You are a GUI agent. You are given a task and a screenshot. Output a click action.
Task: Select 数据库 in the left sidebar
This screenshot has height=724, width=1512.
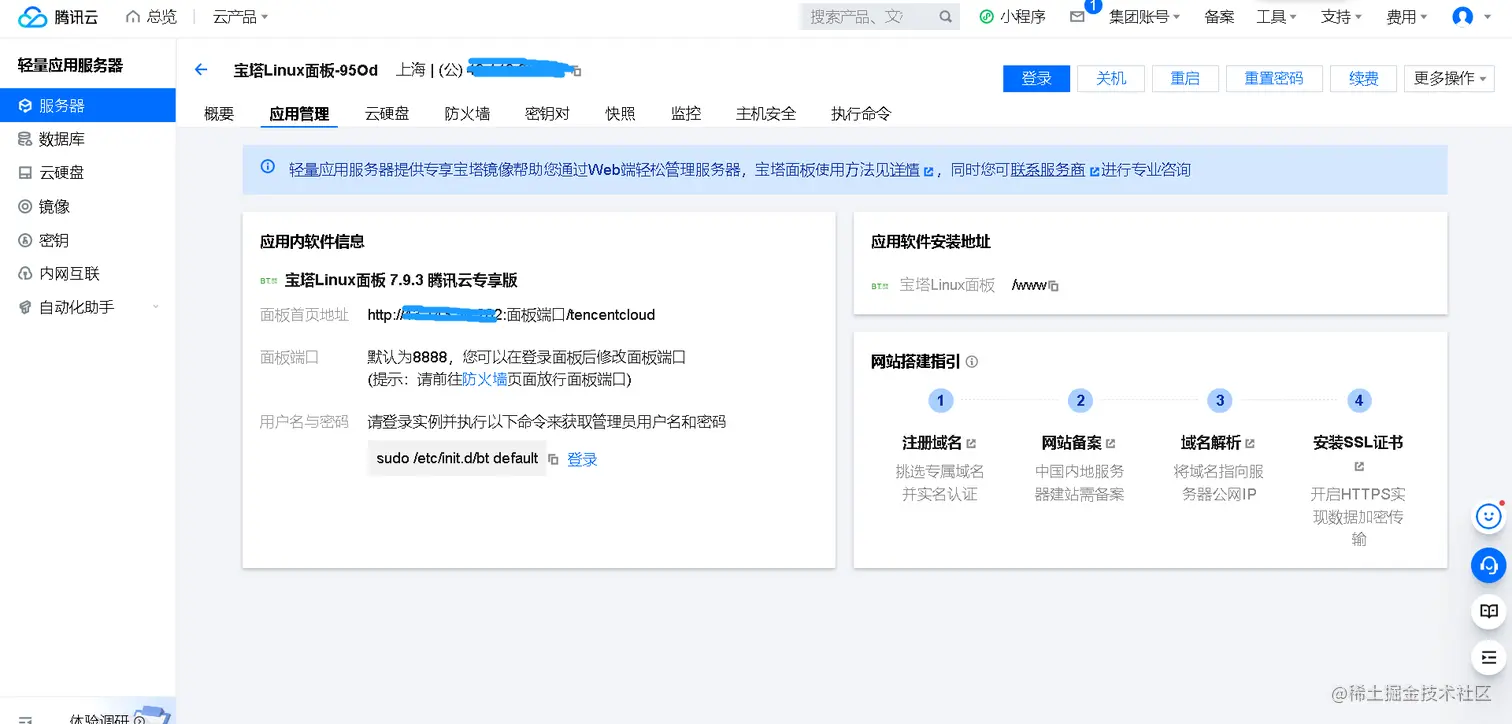click(x=58, y=139)
